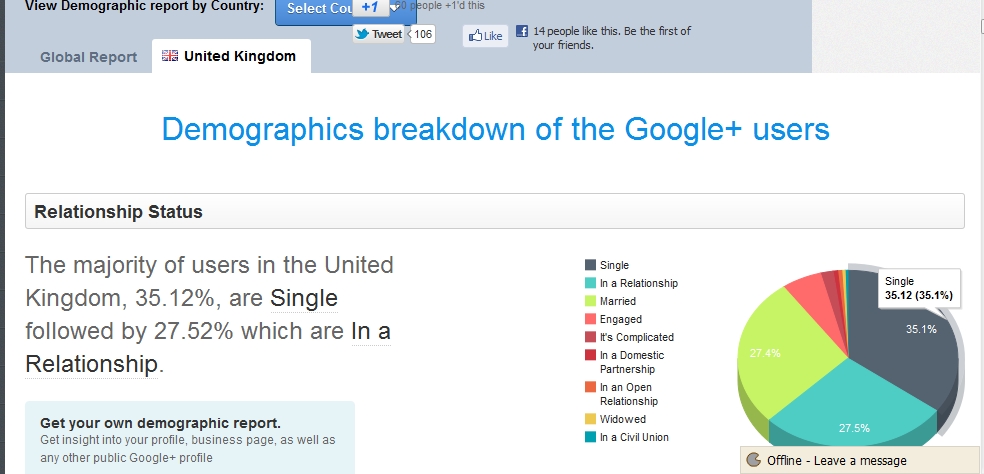Click the tweet count bubble 106
The image size is (984, 474).
click(423, 34)
